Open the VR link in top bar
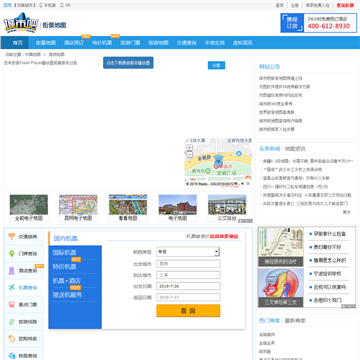The width and height of the screenshot is (360, 360). click(65, 5)
